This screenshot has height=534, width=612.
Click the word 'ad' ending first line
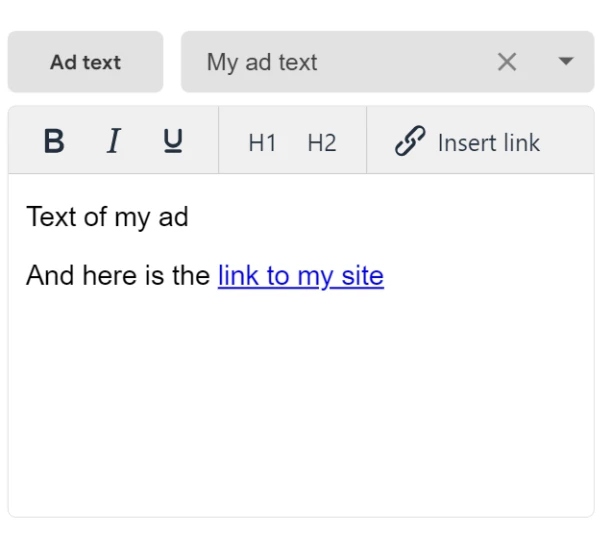tap(173, 216)
